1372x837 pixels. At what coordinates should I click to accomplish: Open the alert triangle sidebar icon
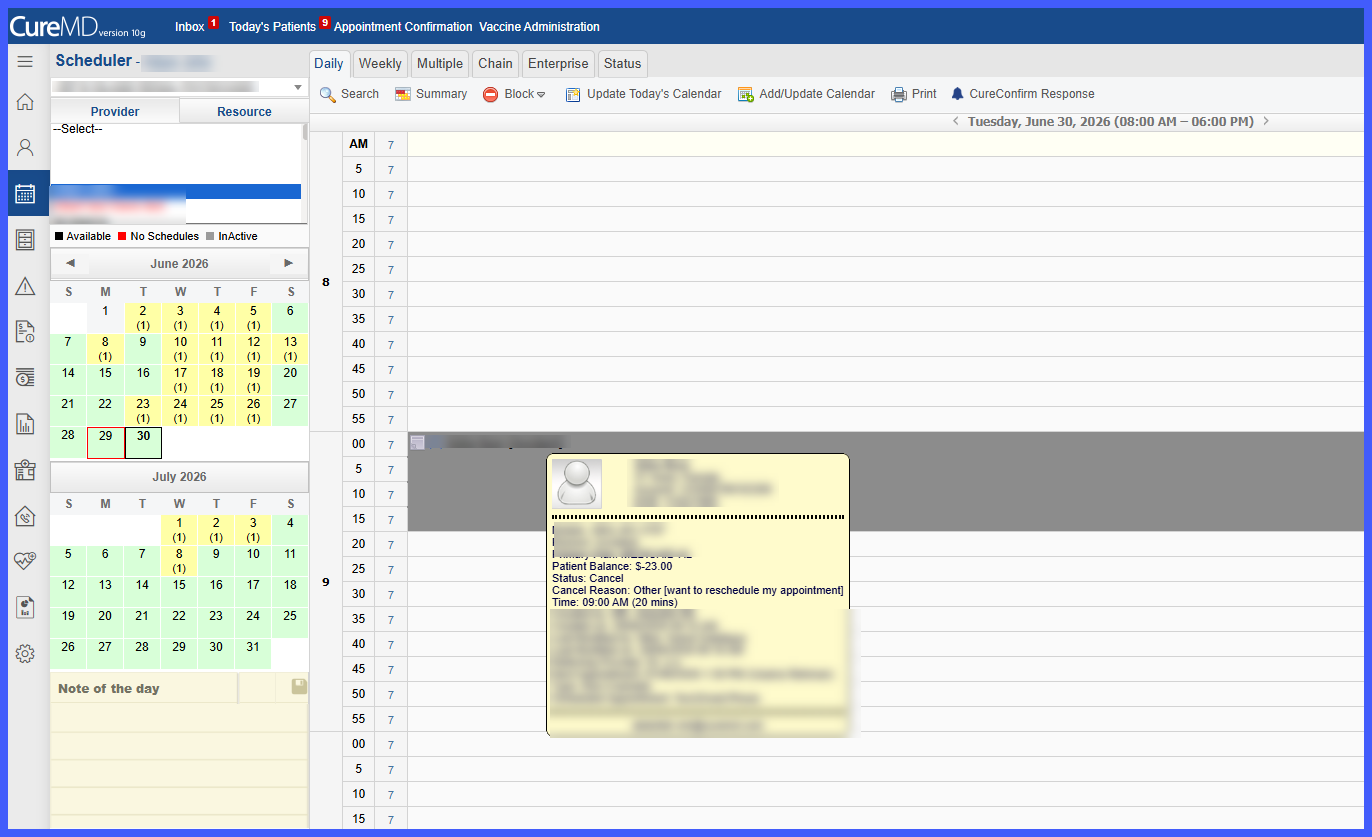[26, 287]
